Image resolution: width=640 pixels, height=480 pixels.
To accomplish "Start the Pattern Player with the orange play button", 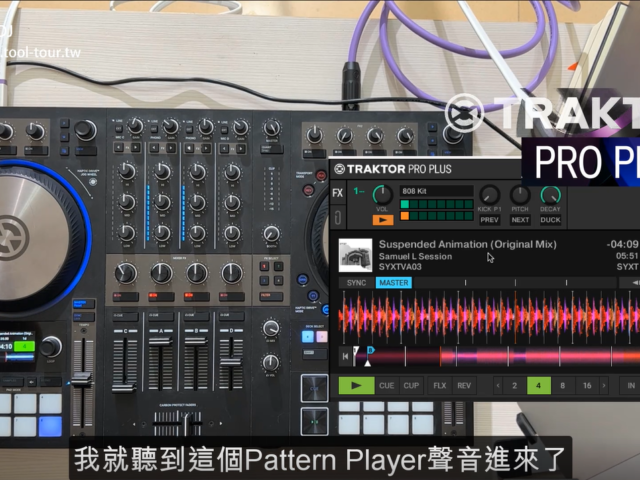I will (383, 220).
